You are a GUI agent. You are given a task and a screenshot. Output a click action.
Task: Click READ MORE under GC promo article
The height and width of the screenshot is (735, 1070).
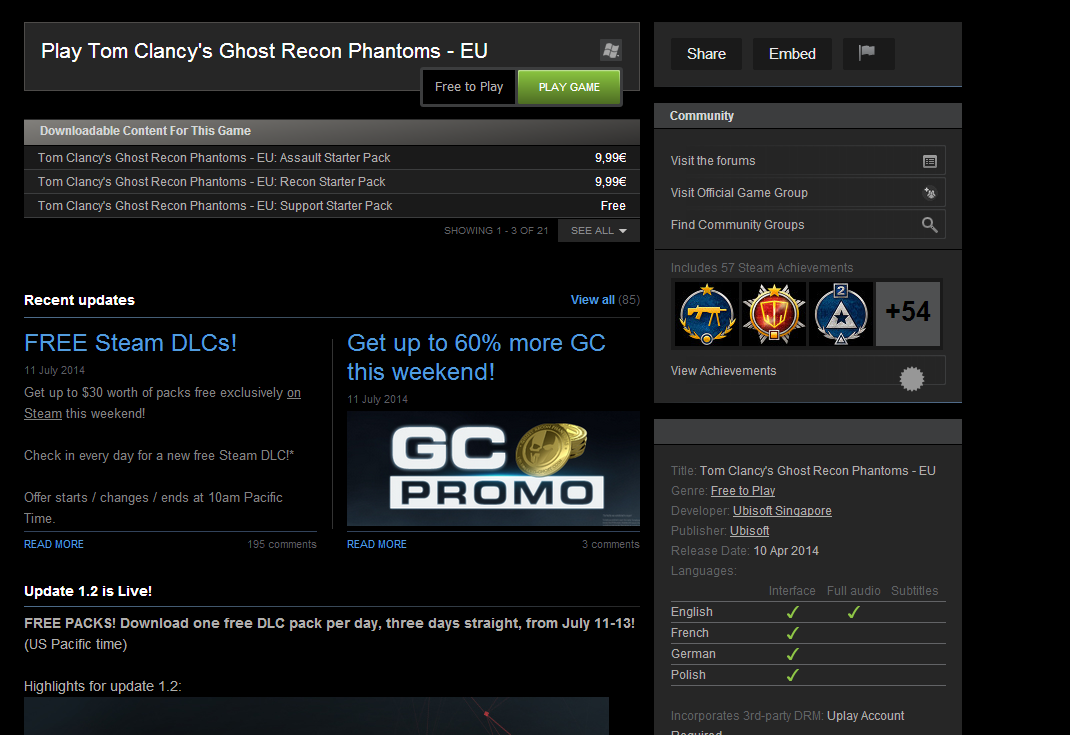377,544
